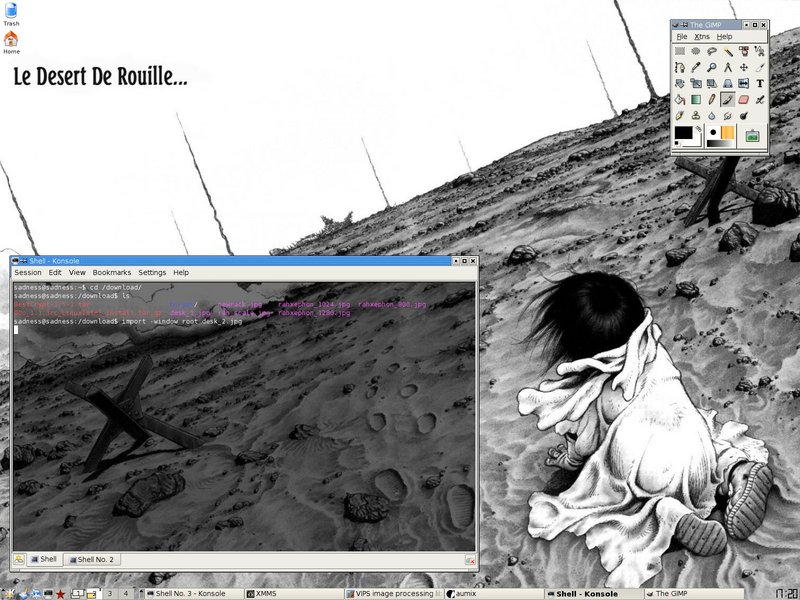Open Shell No. 3 - Konsole taskbar entry
The width and height of the screenshot is (800, 600).
pos(192,594)
